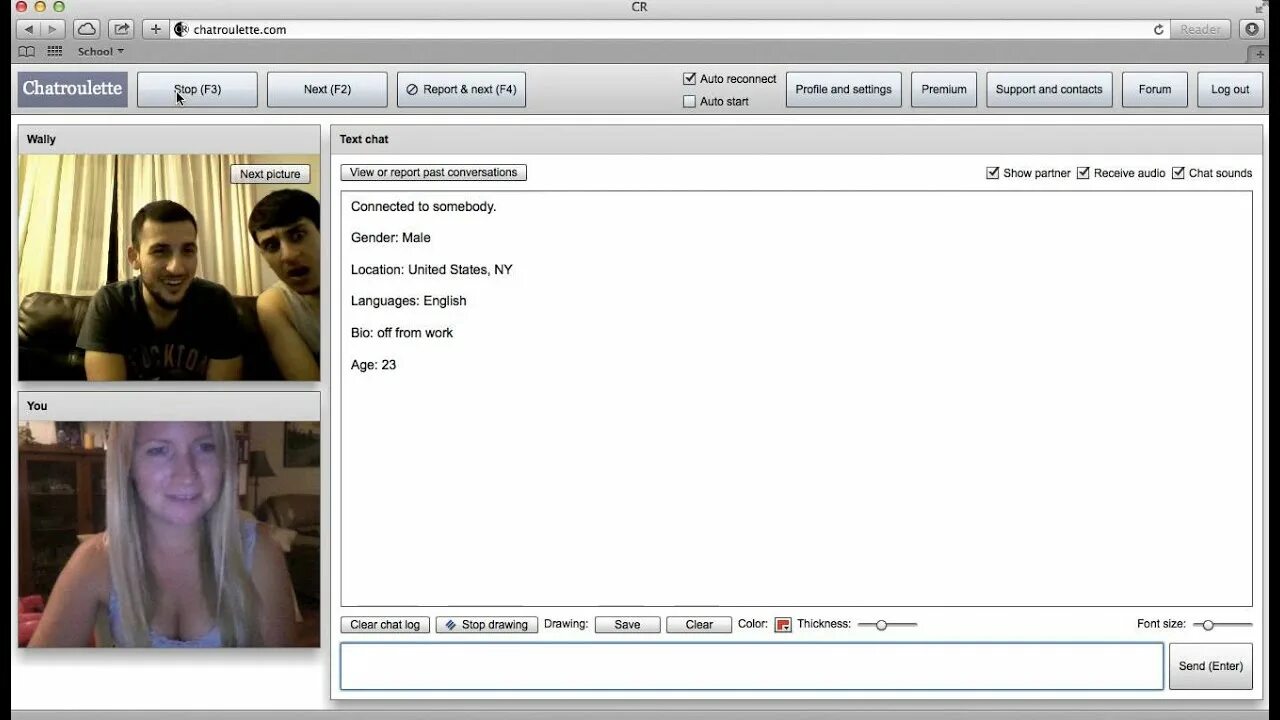This screenshot has height=720, width=1280.
Task: Open the Premium page
Action: 944,89
